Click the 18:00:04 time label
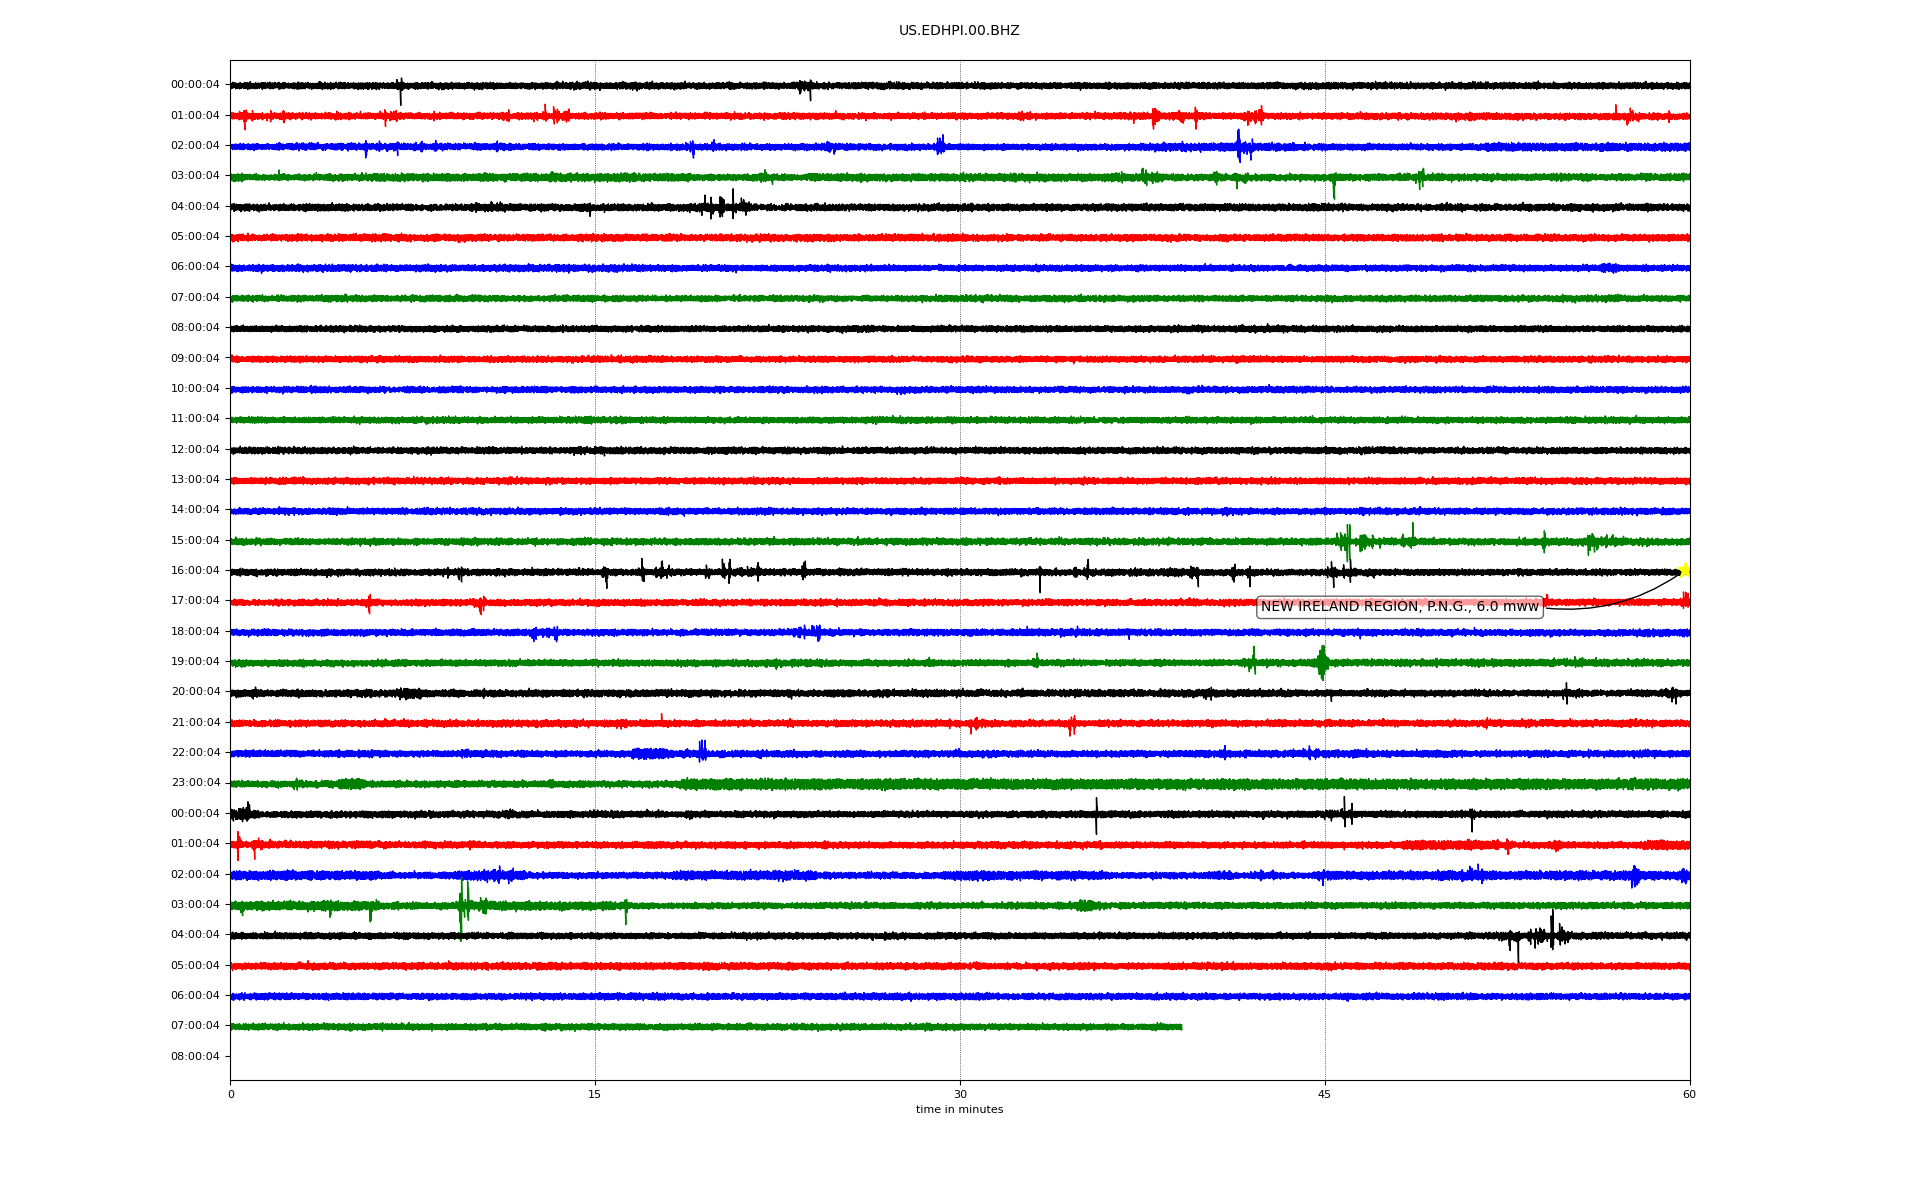Image resolution: width=1920 pixels, height=1200 pixels. [x=195, y=632]
